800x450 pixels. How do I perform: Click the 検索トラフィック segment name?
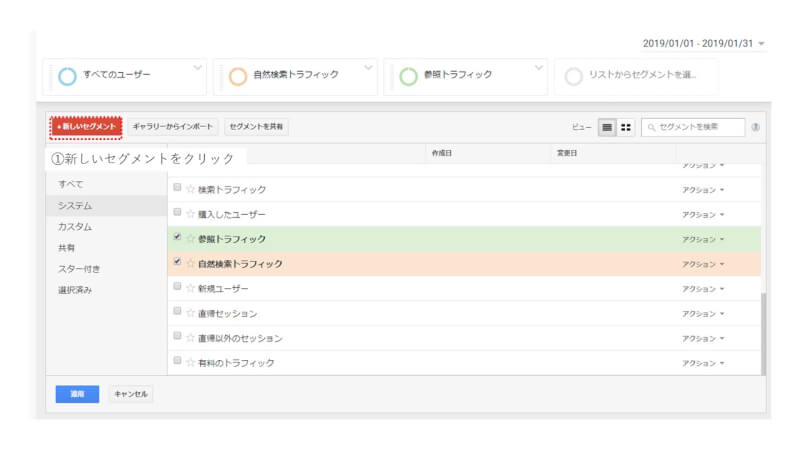coord(232,190)
